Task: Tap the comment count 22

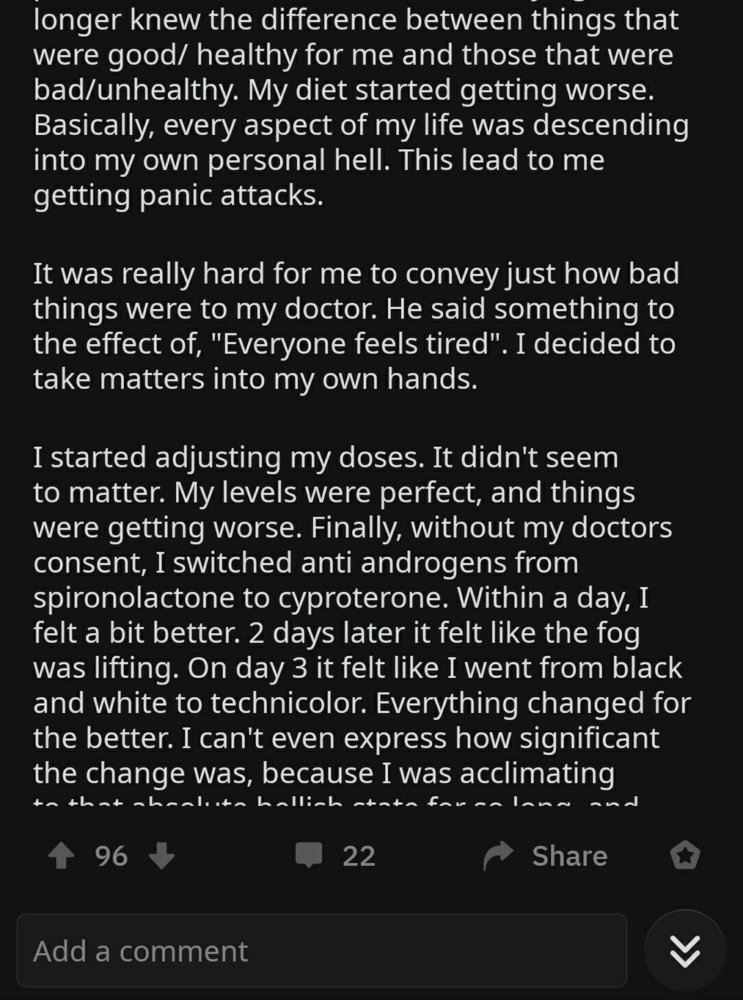Action: point(359,856)
